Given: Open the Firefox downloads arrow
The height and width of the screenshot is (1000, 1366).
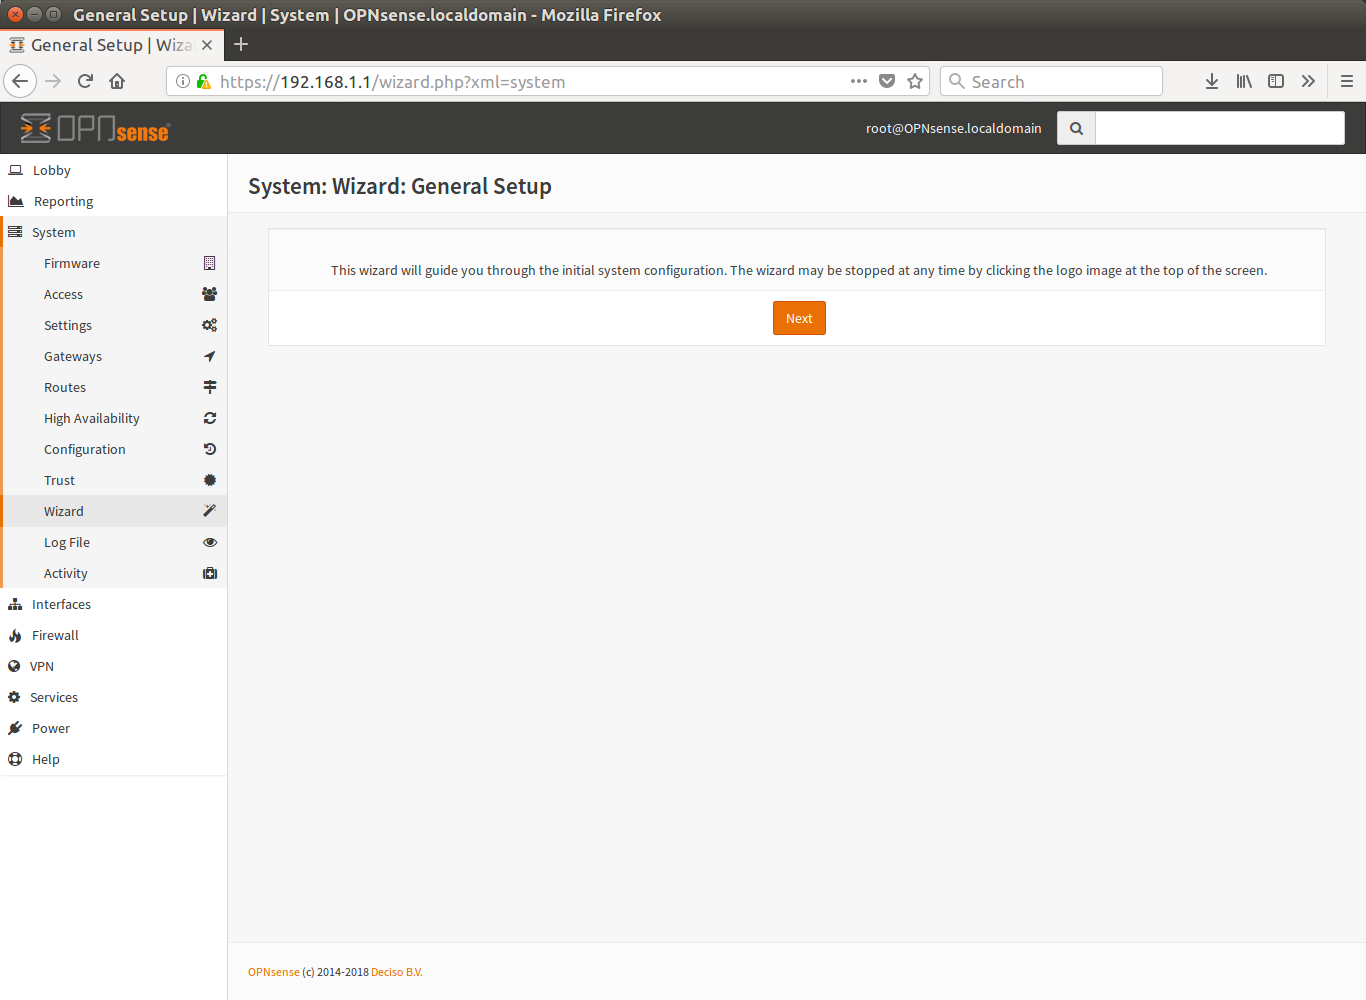Looking at the screenshot, I should [x=1211, y=82].
